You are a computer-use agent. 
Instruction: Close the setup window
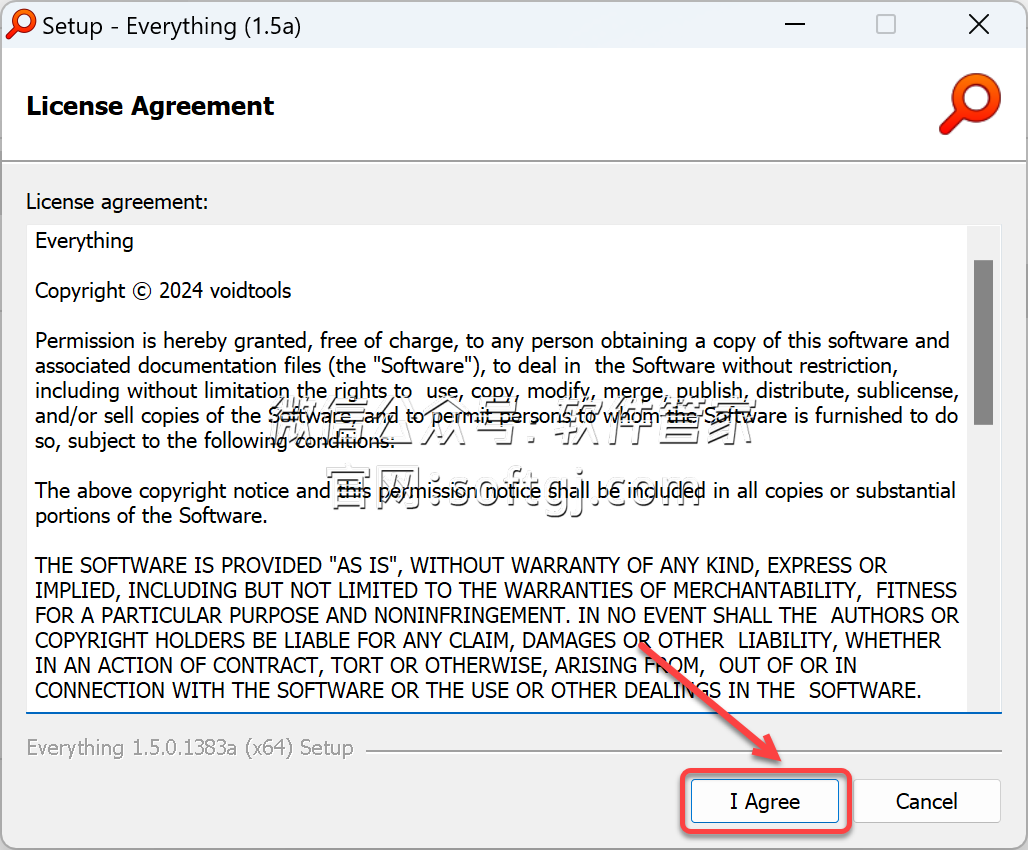(x=979, y=25)
